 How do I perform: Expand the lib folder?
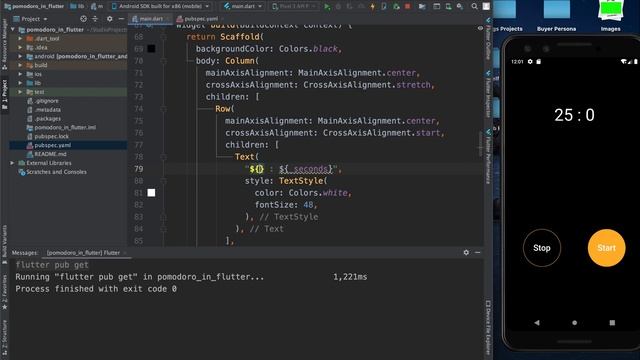20,83
